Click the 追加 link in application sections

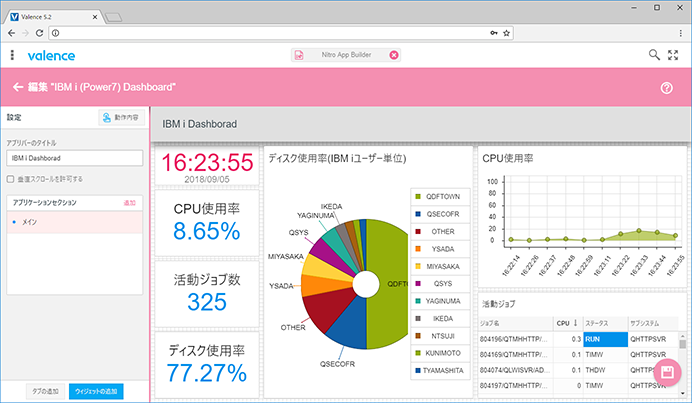(129, 203)
